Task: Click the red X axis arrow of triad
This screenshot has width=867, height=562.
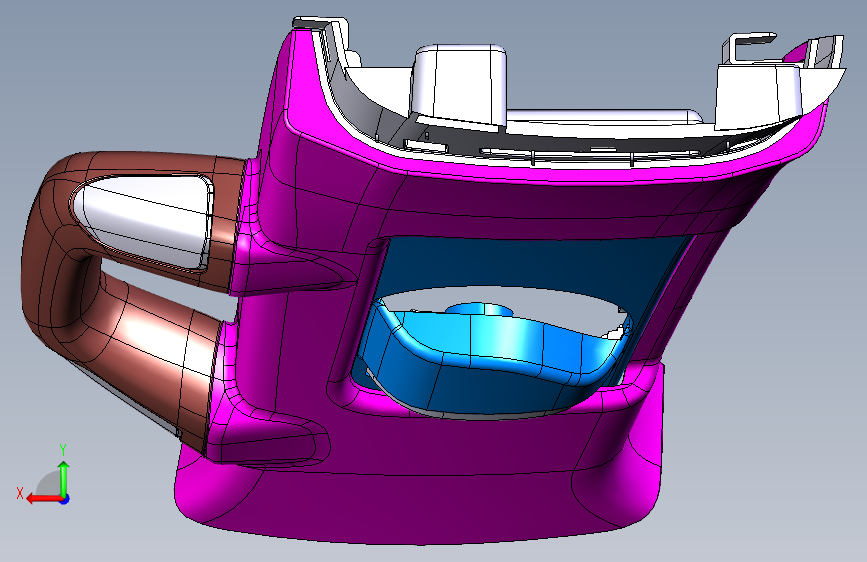Action: pos(43,499)
